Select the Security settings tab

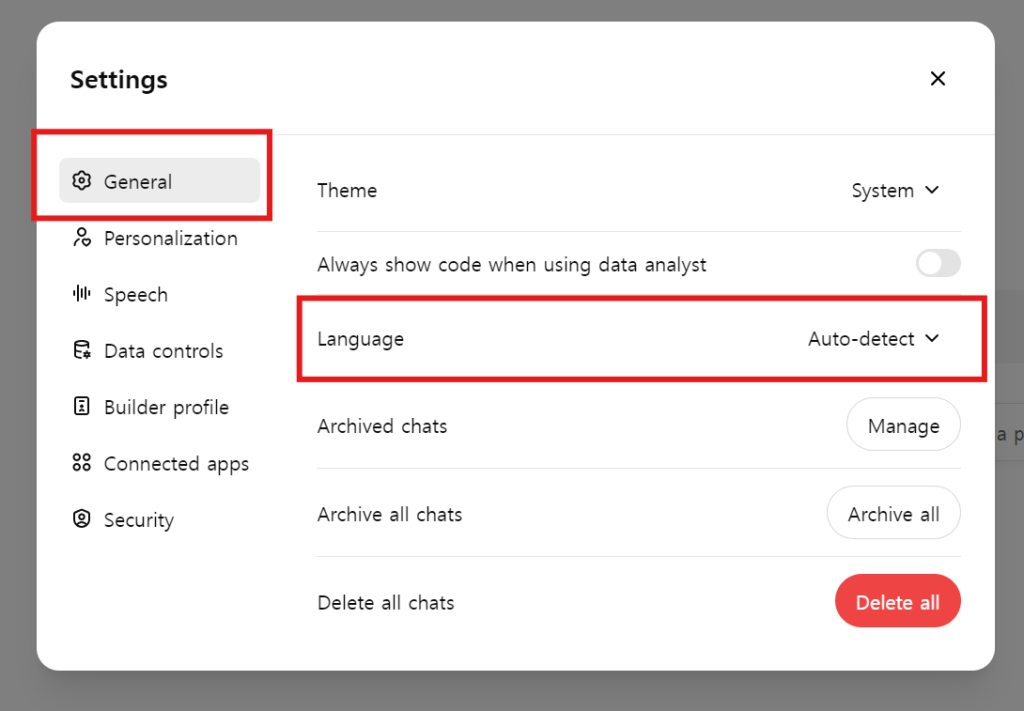point(138,520)
